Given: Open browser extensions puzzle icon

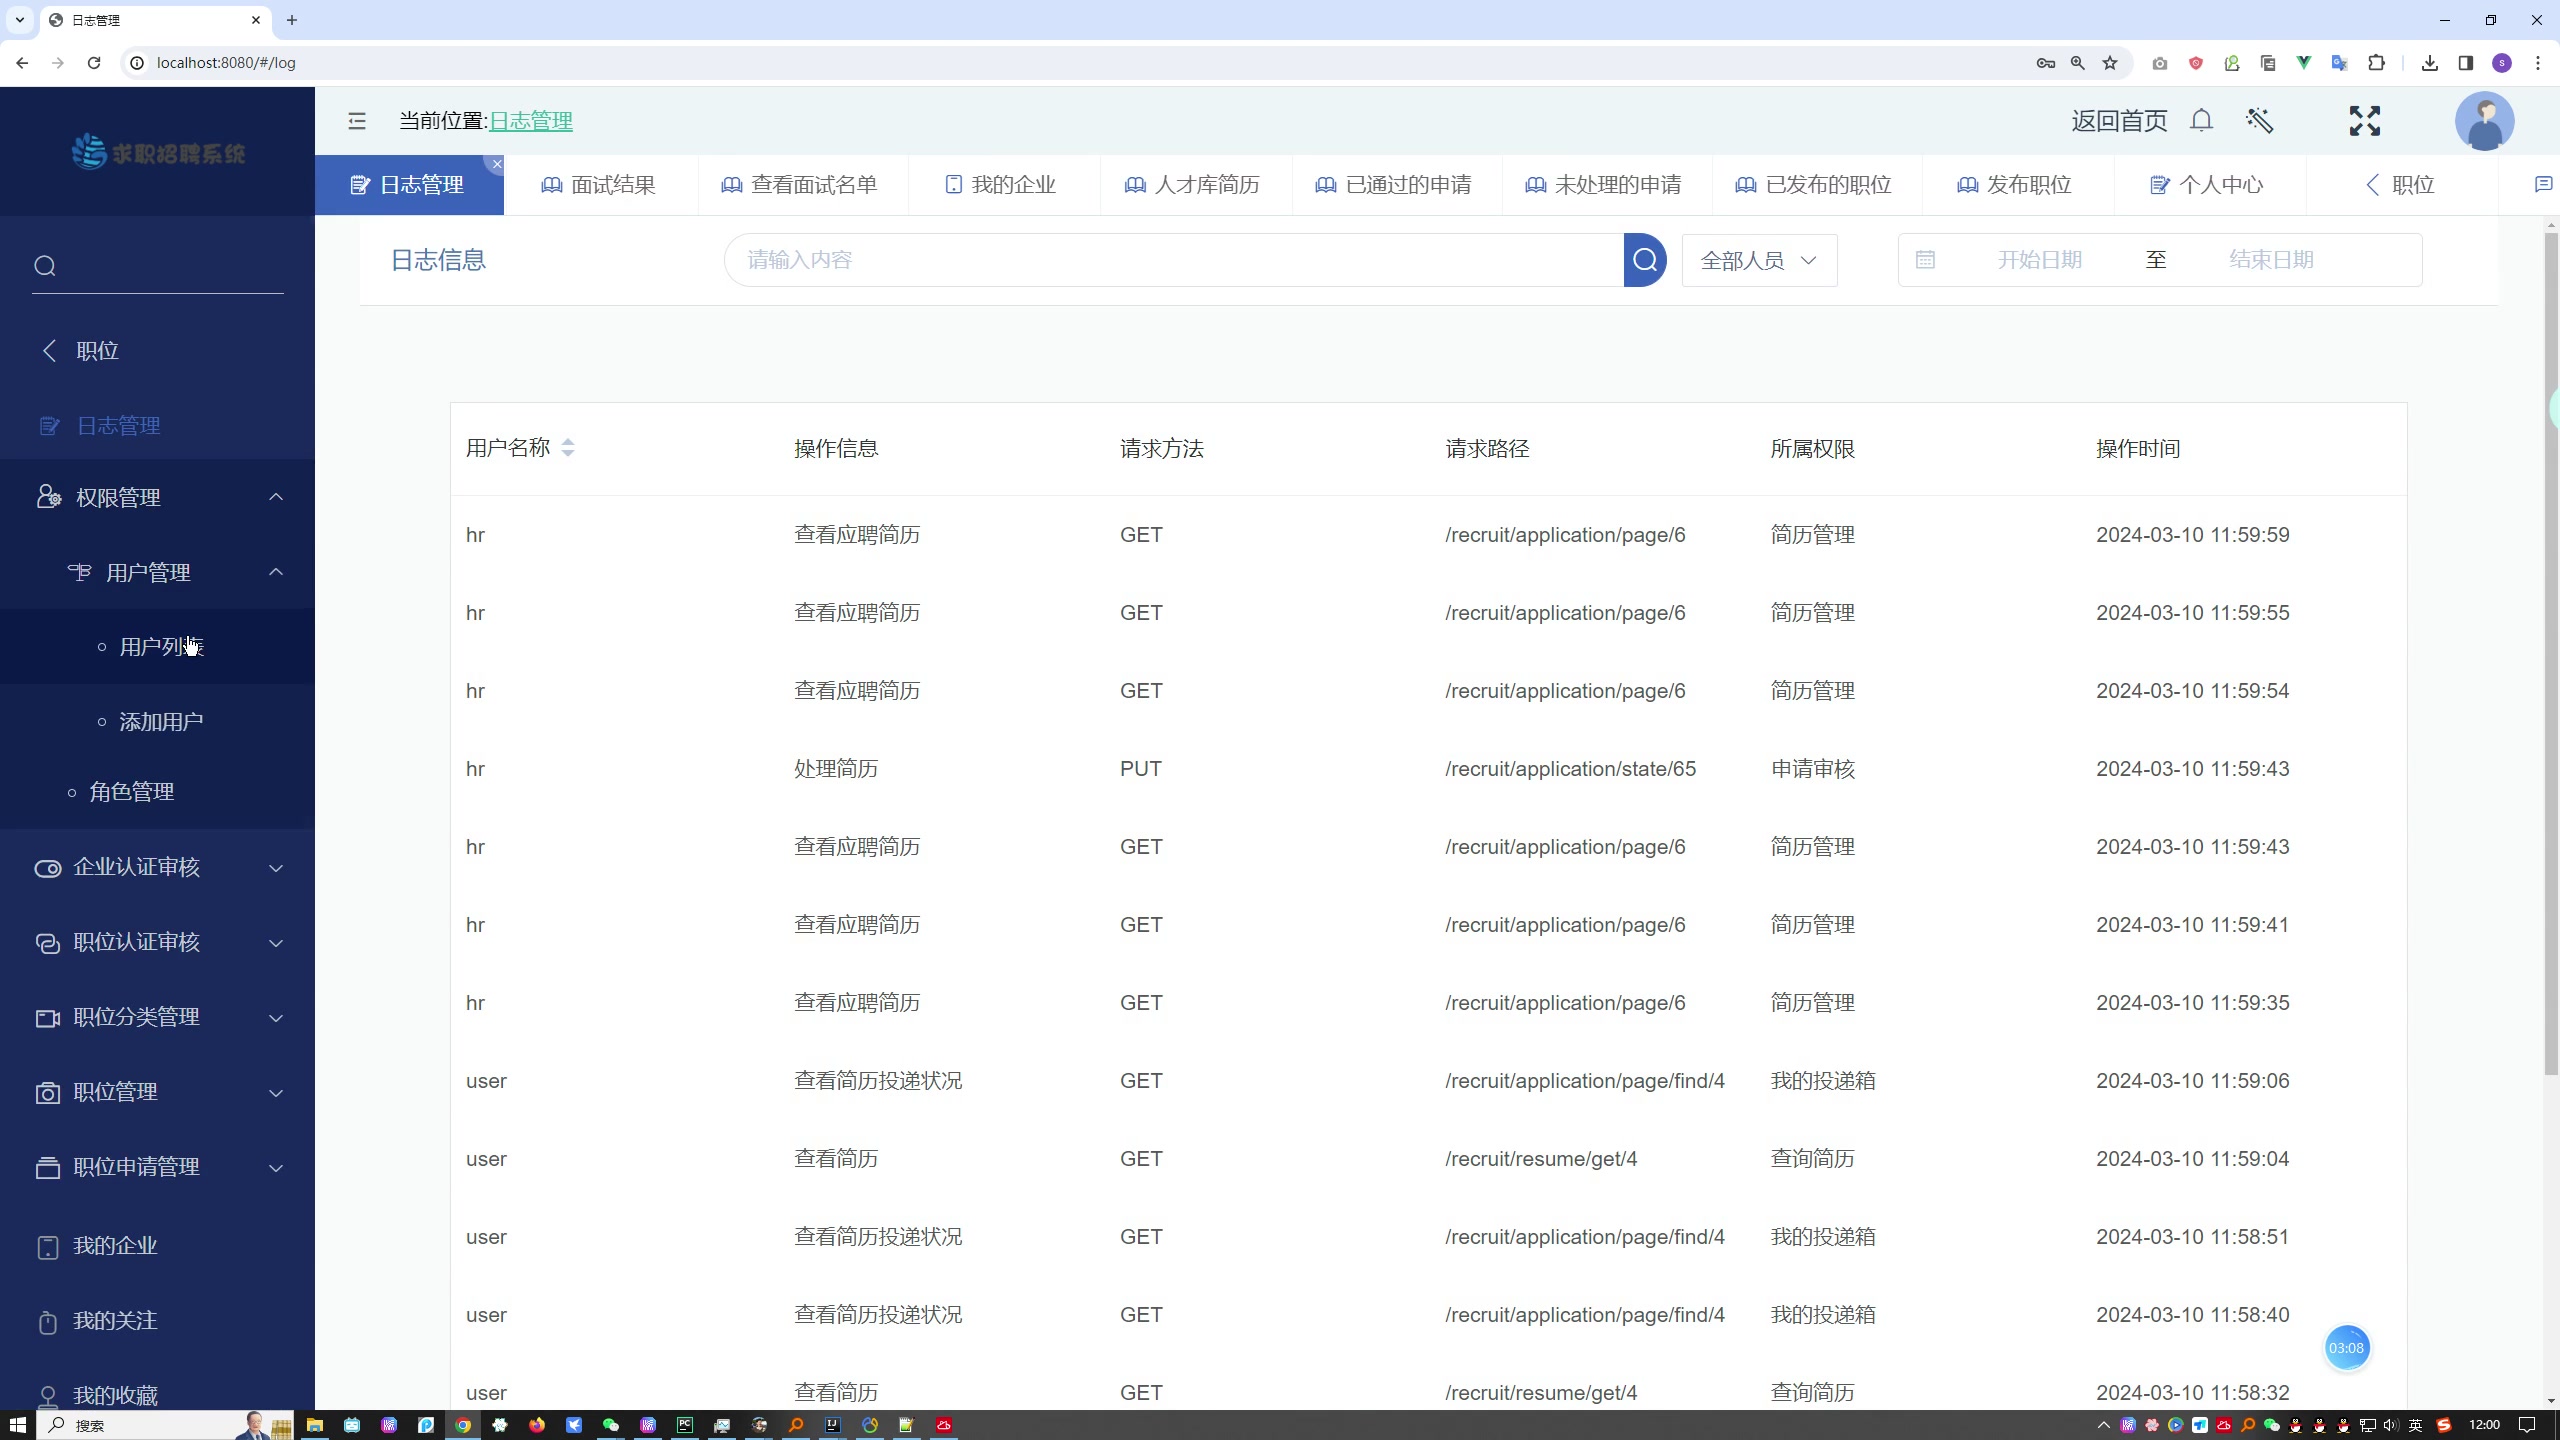Looking at the screenshot, I should [x=2376, y=63].
